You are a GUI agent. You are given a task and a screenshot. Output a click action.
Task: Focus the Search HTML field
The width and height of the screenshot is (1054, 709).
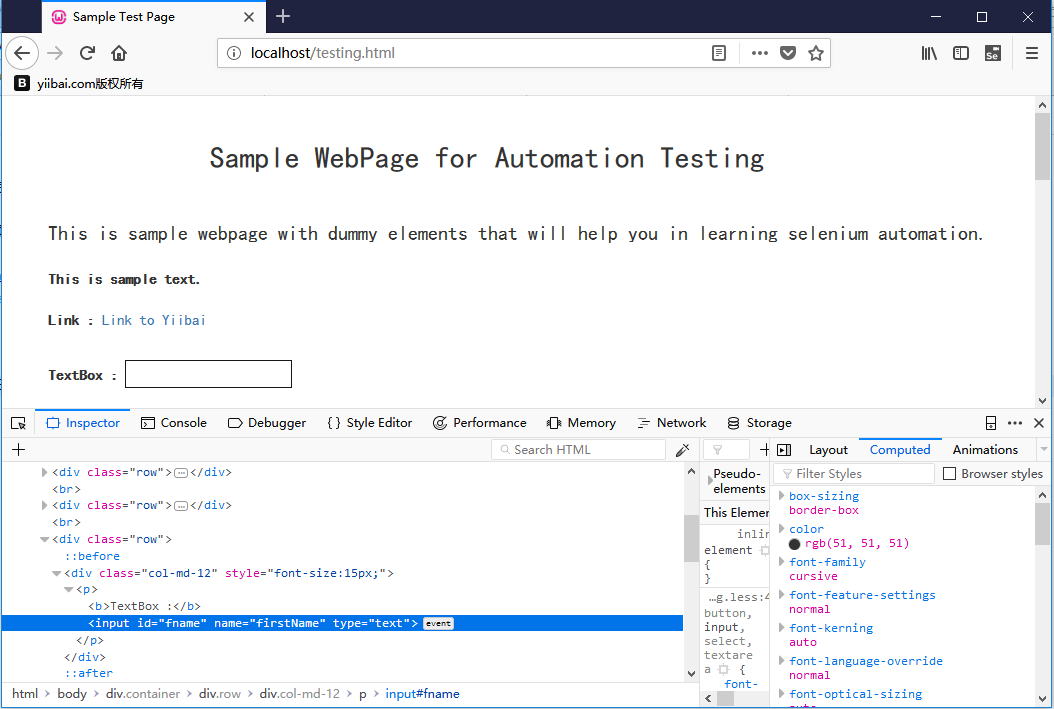[x=578, y=450]
